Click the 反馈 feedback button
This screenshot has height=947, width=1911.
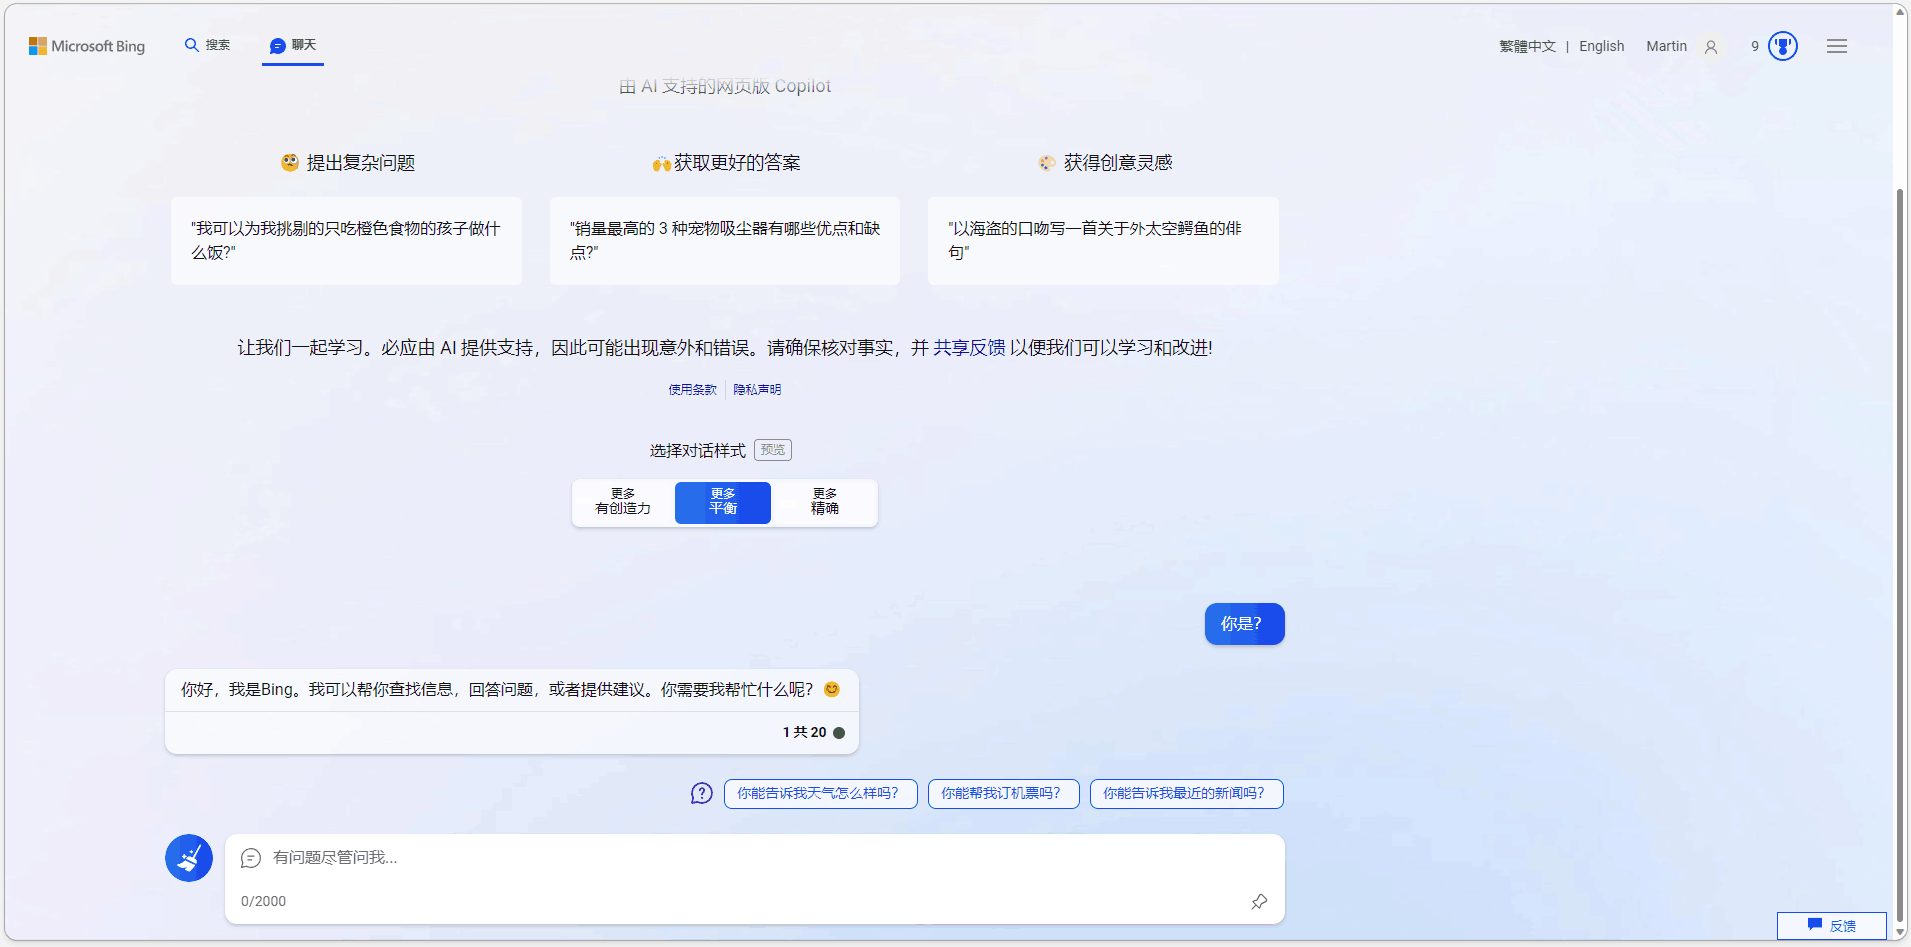coord(1831,926)
